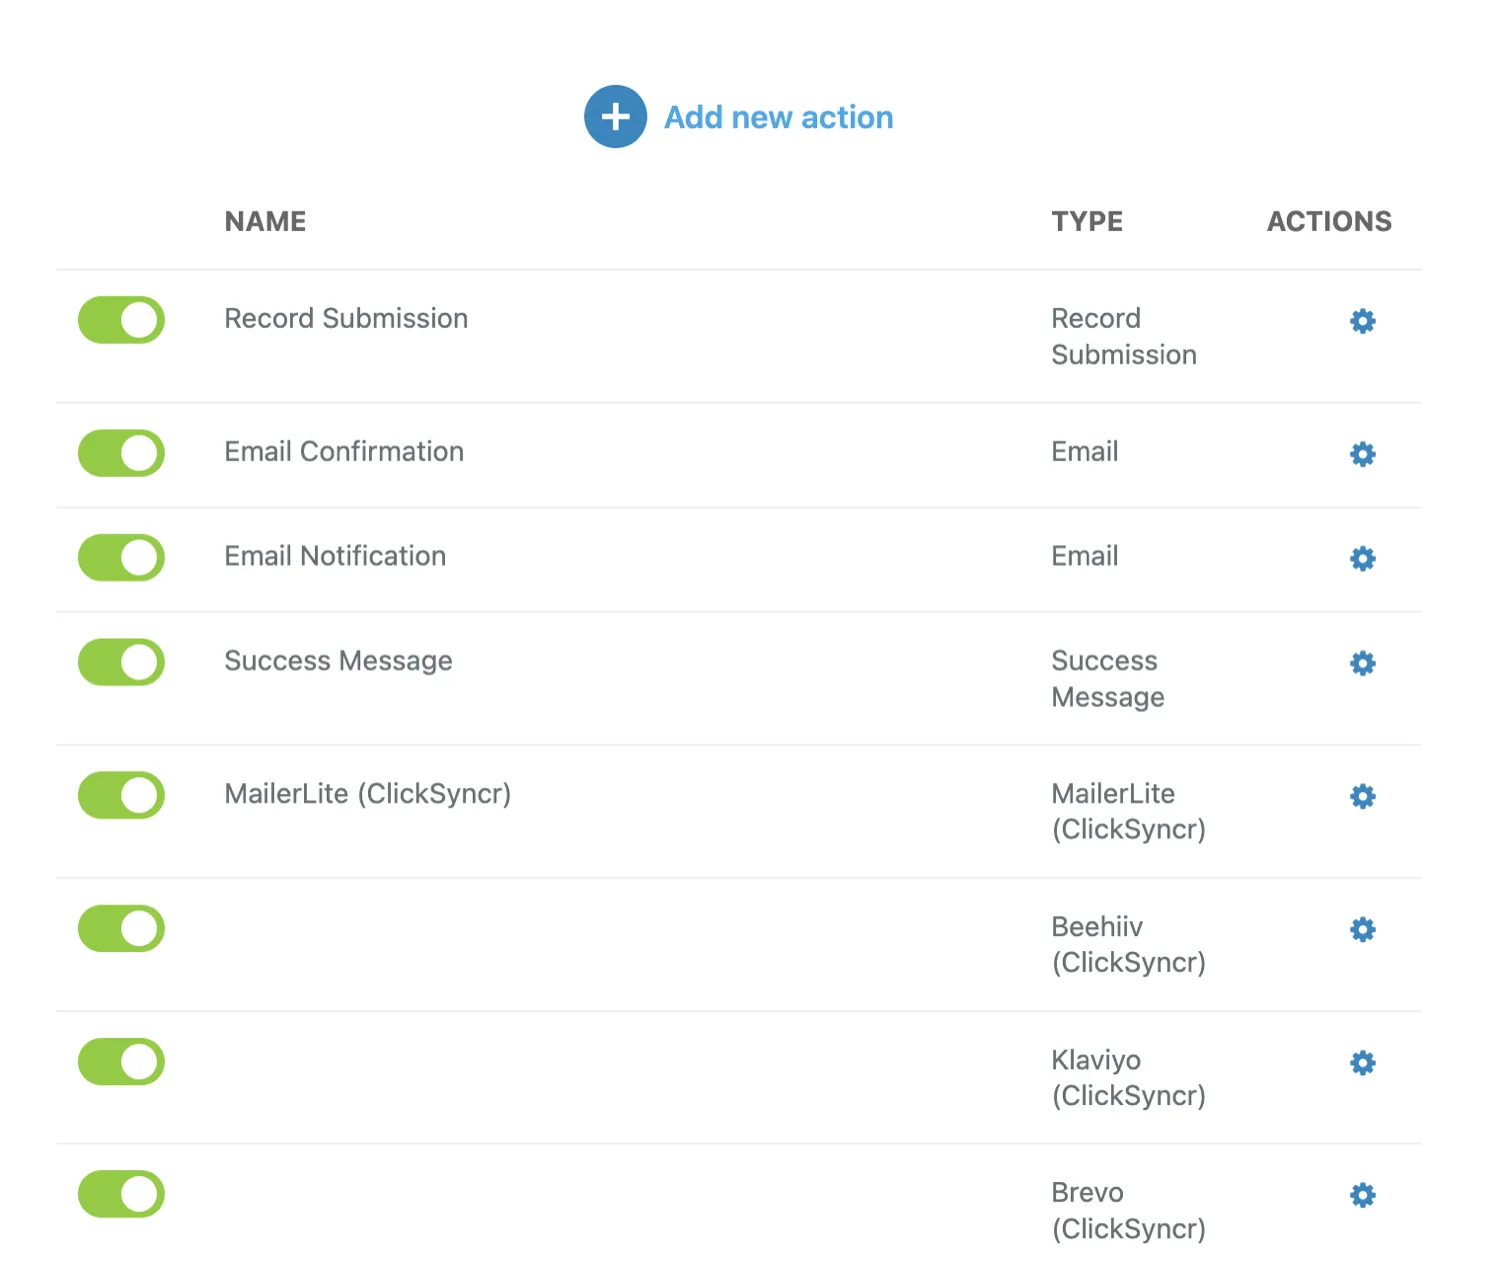Image resolution: width=1500 pixels, height=1263 pixels.
Task: Click the Klaviyo (ClickSyncr) type text
Action: [1128, 1077]
